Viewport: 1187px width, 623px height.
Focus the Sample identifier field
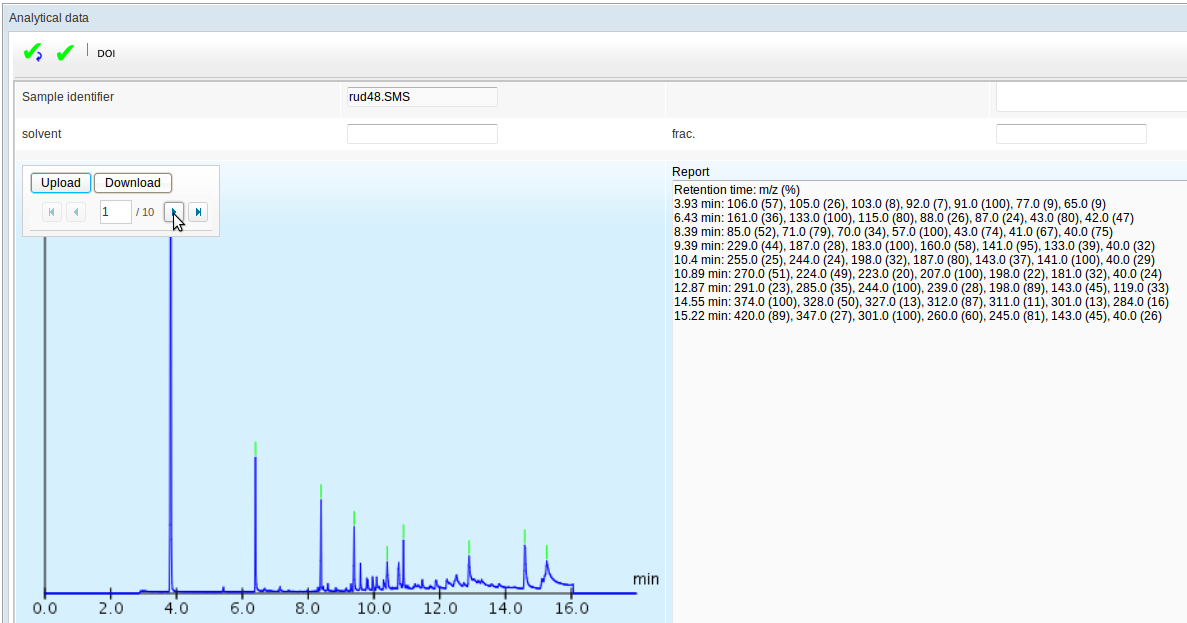click(x=422, y=97)
